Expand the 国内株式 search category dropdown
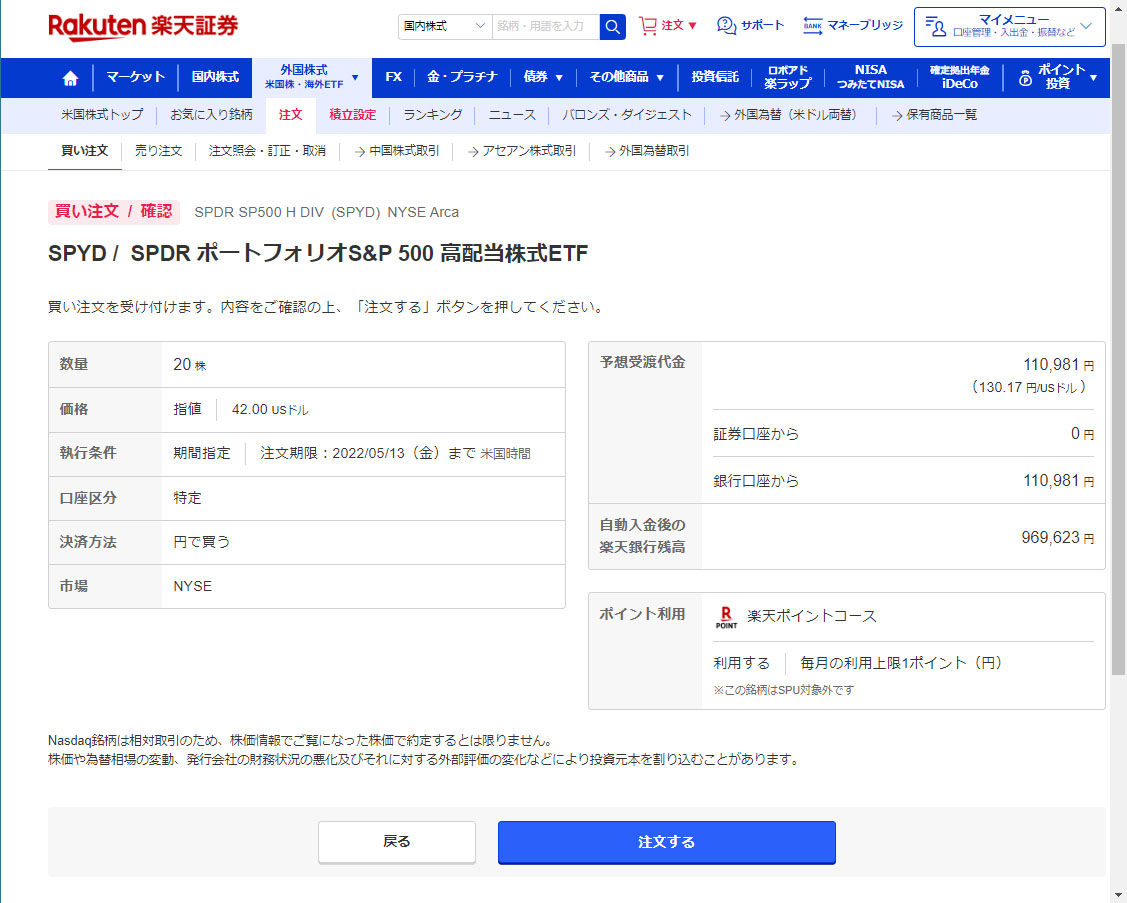The width and height of the screenshot is (1127, 903). coord(445,26)
